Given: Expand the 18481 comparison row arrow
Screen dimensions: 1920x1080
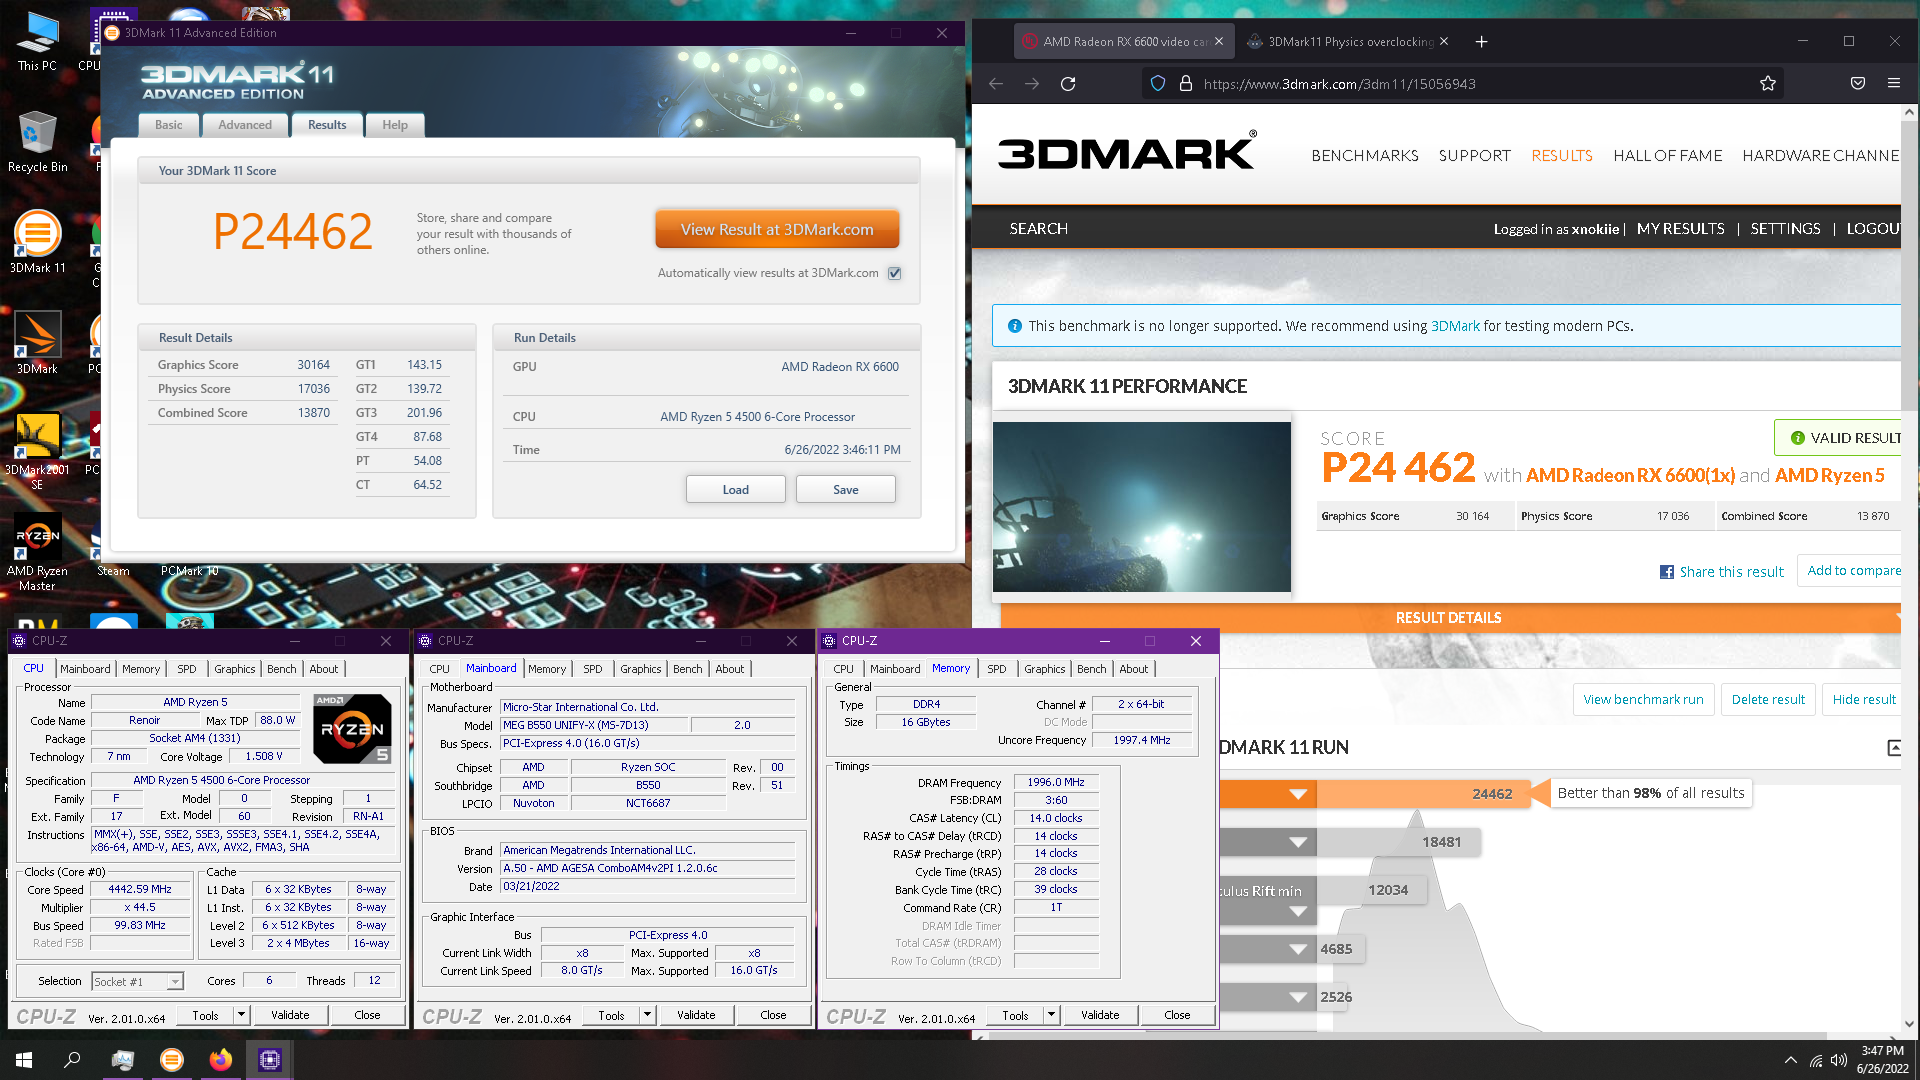Looking at the screenshot, I should coord(1298,842).
